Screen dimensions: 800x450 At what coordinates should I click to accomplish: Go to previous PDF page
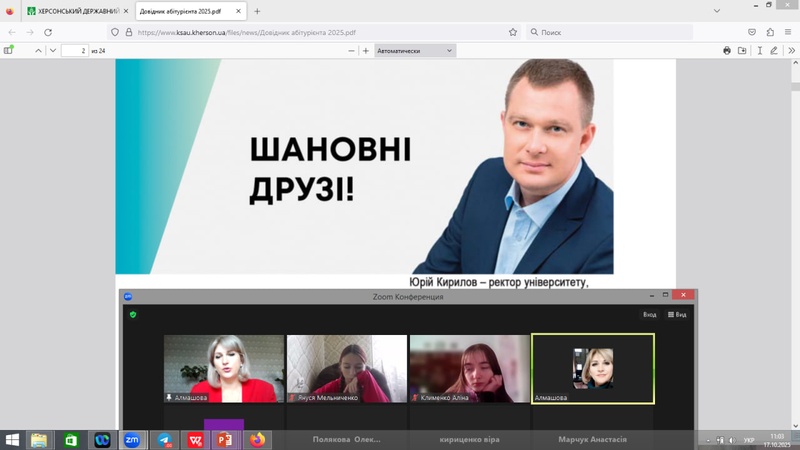tap(38, 50)
